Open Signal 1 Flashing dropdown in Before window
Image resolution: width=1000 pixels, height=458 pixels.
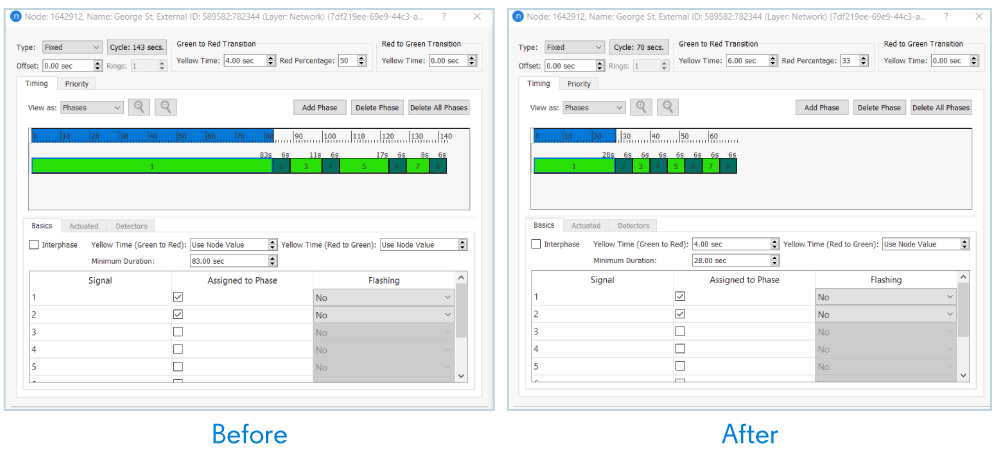click(x=384, y=297)
